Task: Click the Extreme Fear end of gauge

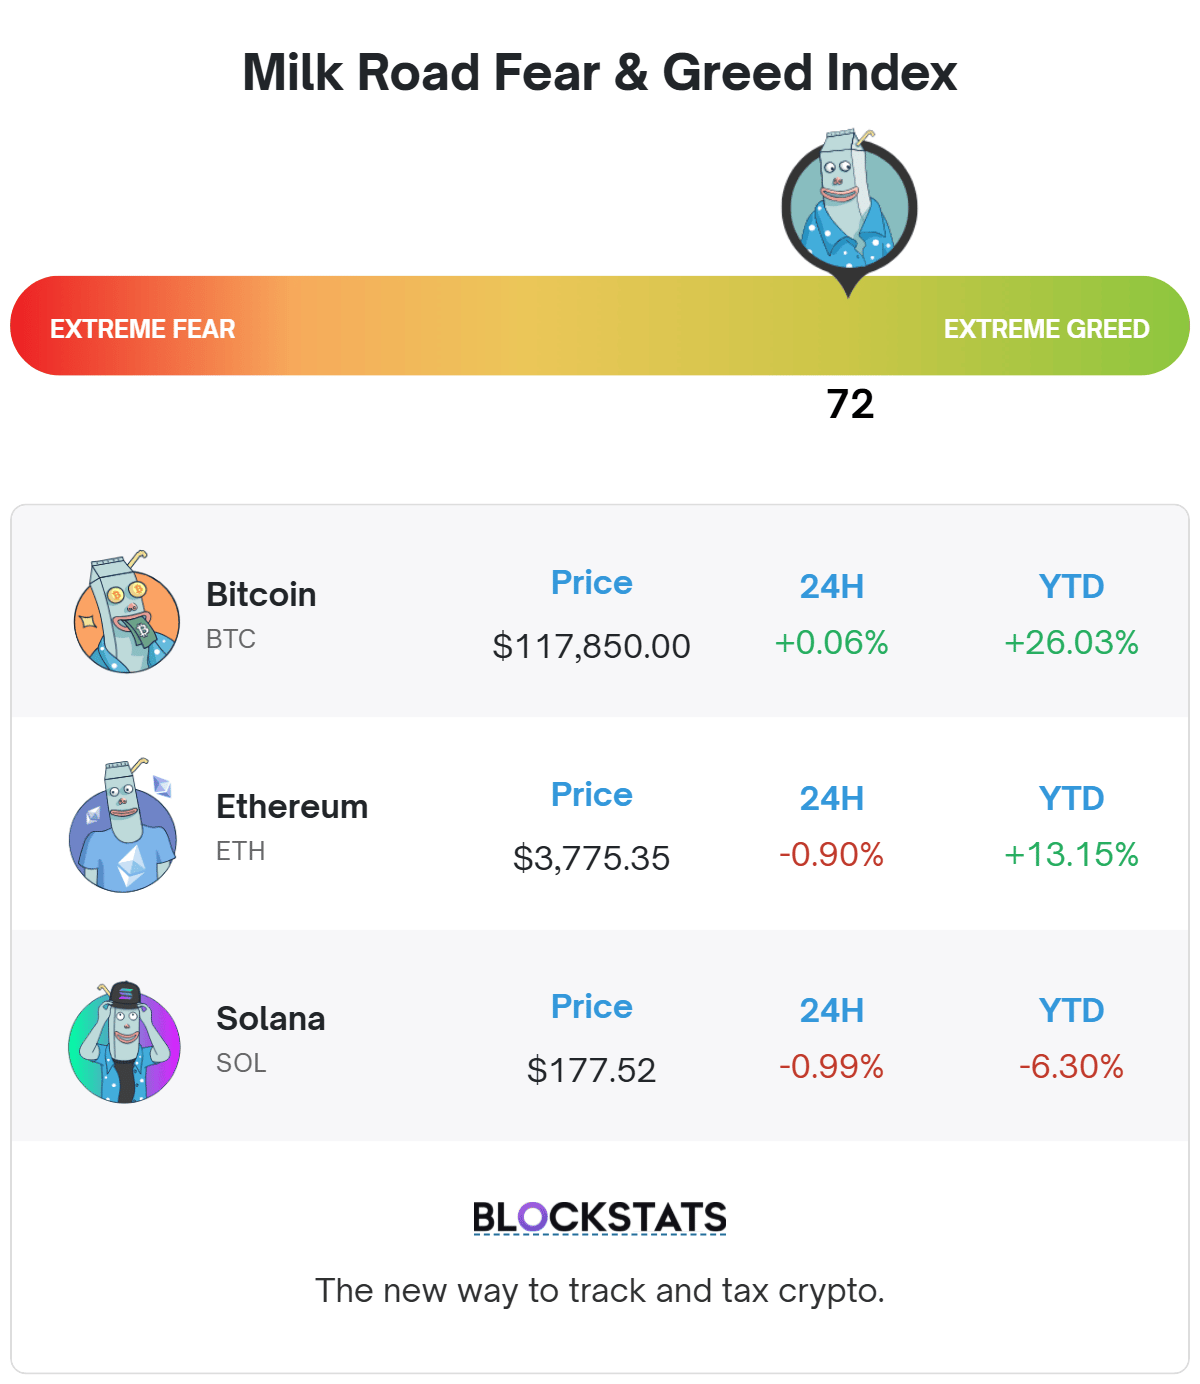Action: 143,329
